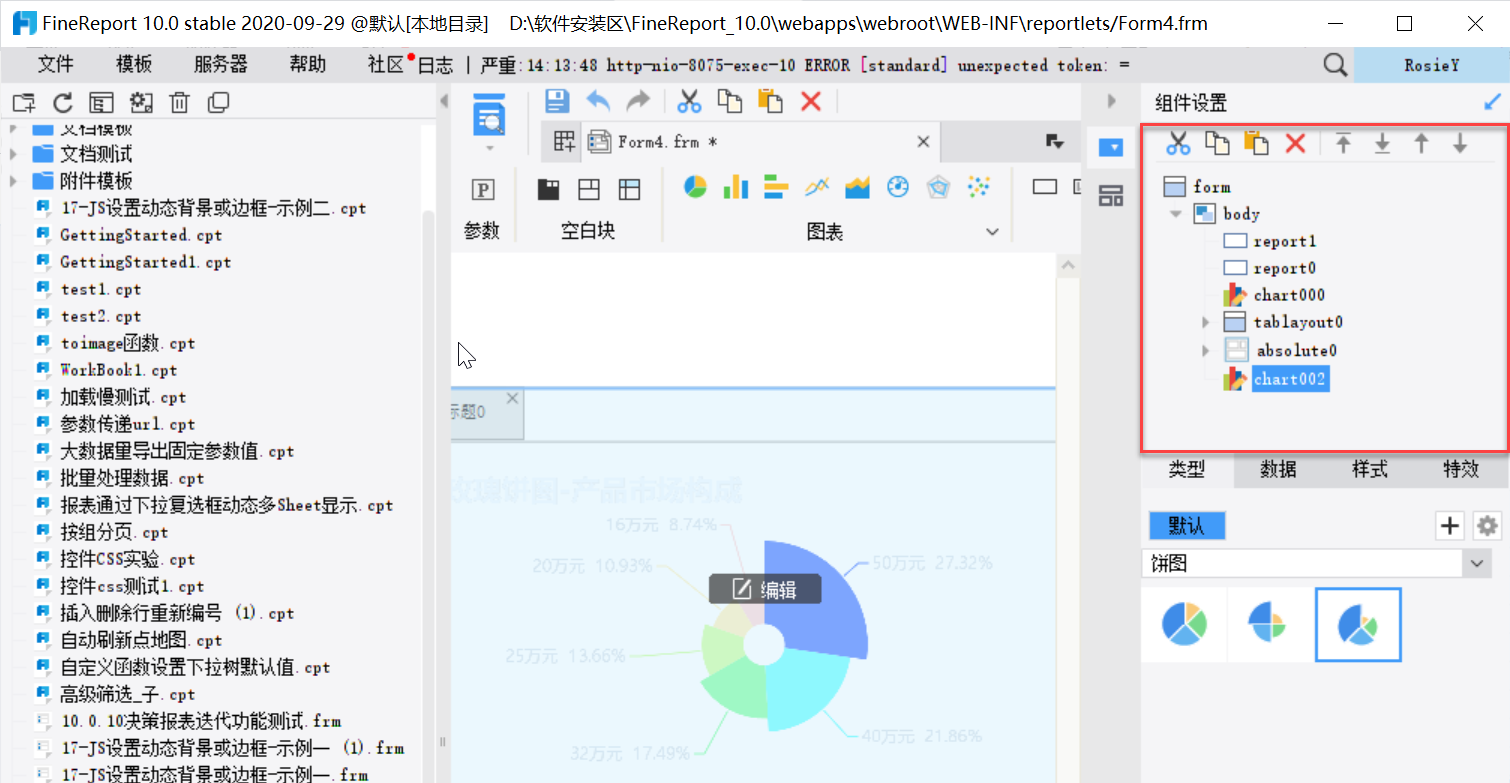The image size is (1510, 783).
Task: Open the 文件 menu
Action: (56, 65)
